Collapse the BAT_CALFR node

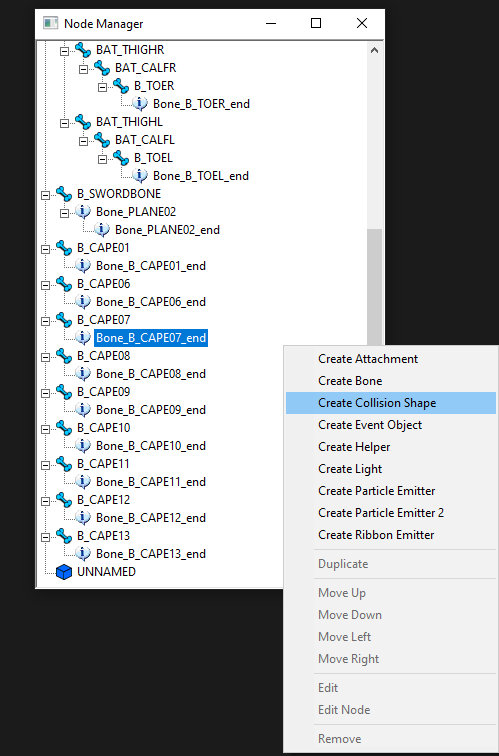point(83,69)
